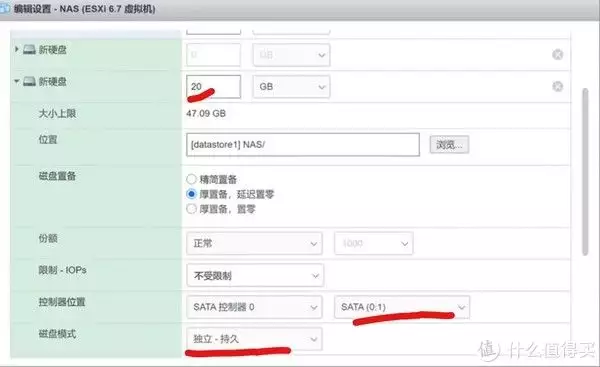Collapse the expanded 新硬盘 entry
600x367 pixels.
coord(16,81)
